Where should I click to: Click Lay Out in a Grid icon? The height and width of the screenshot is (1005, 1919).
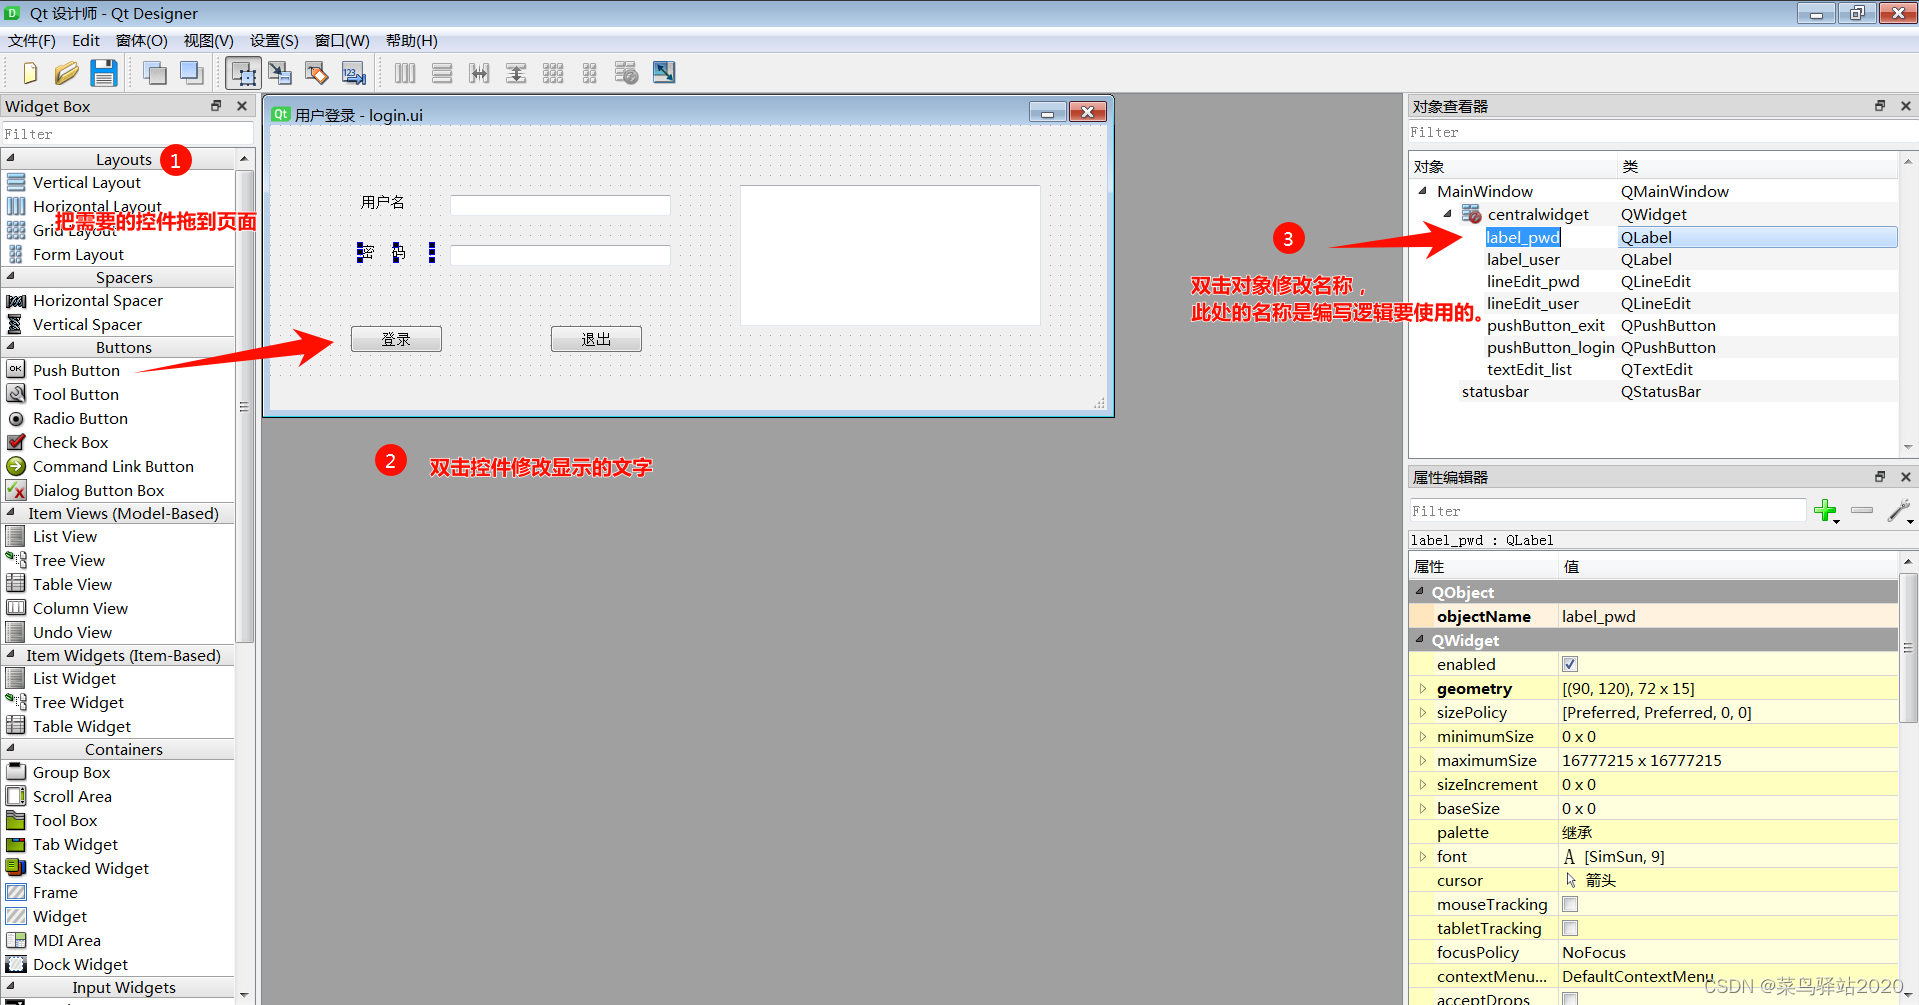[x=553, y=73]
